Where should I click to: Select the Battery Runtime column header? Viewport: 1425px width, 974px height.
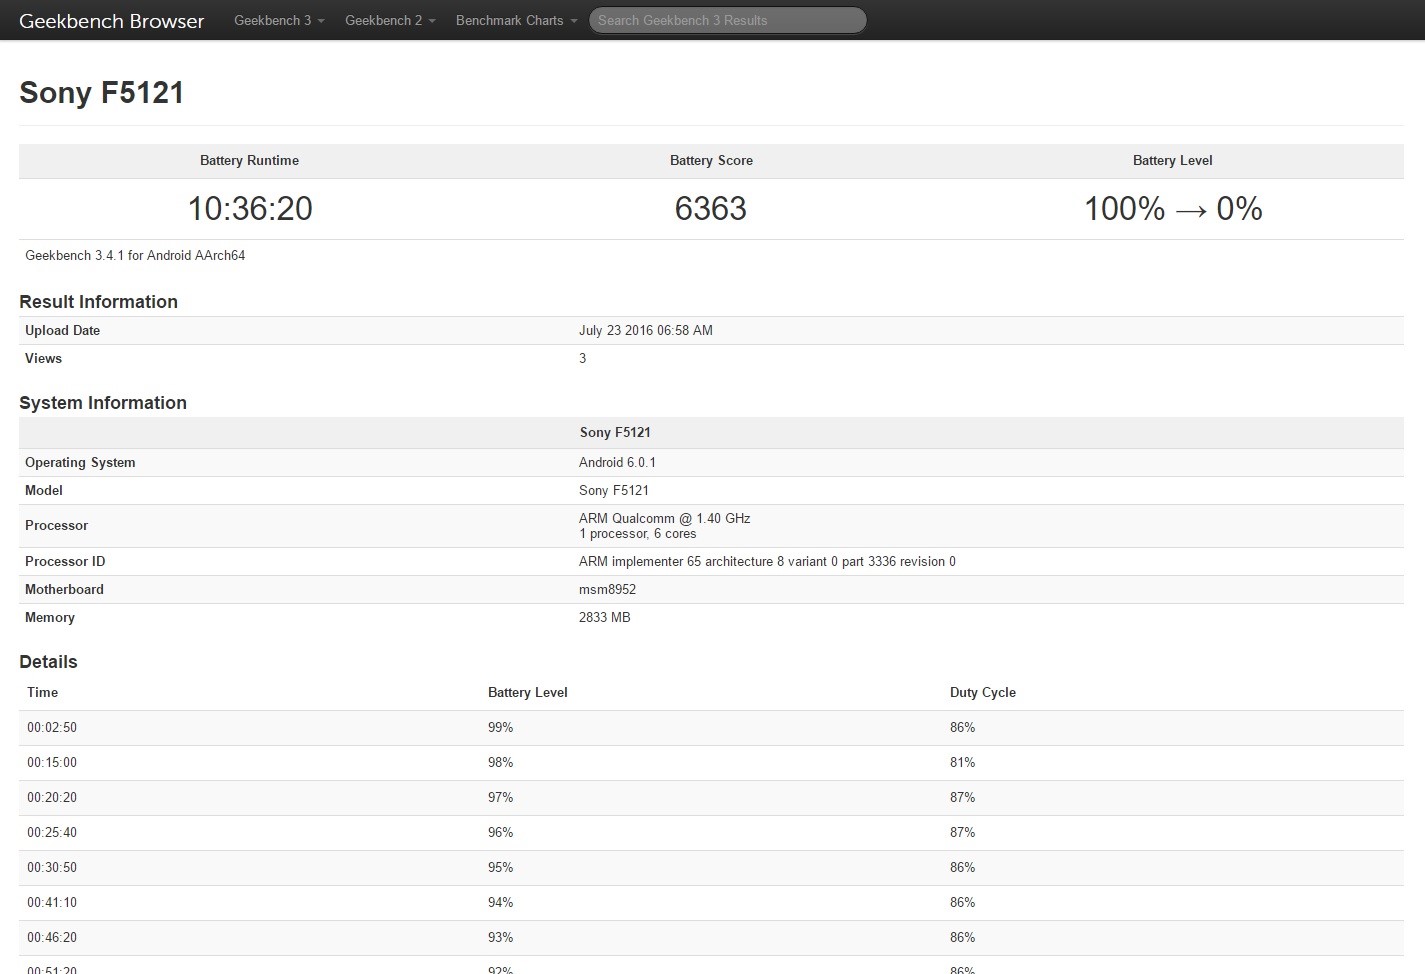tap(249, 160)
